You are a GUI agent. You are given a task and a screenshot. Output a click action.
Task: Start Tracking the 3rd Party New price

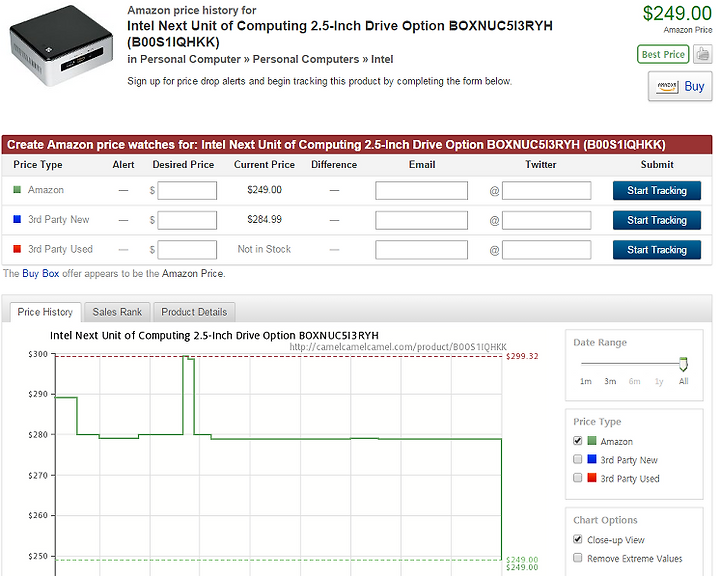click(x=657, y=220)
